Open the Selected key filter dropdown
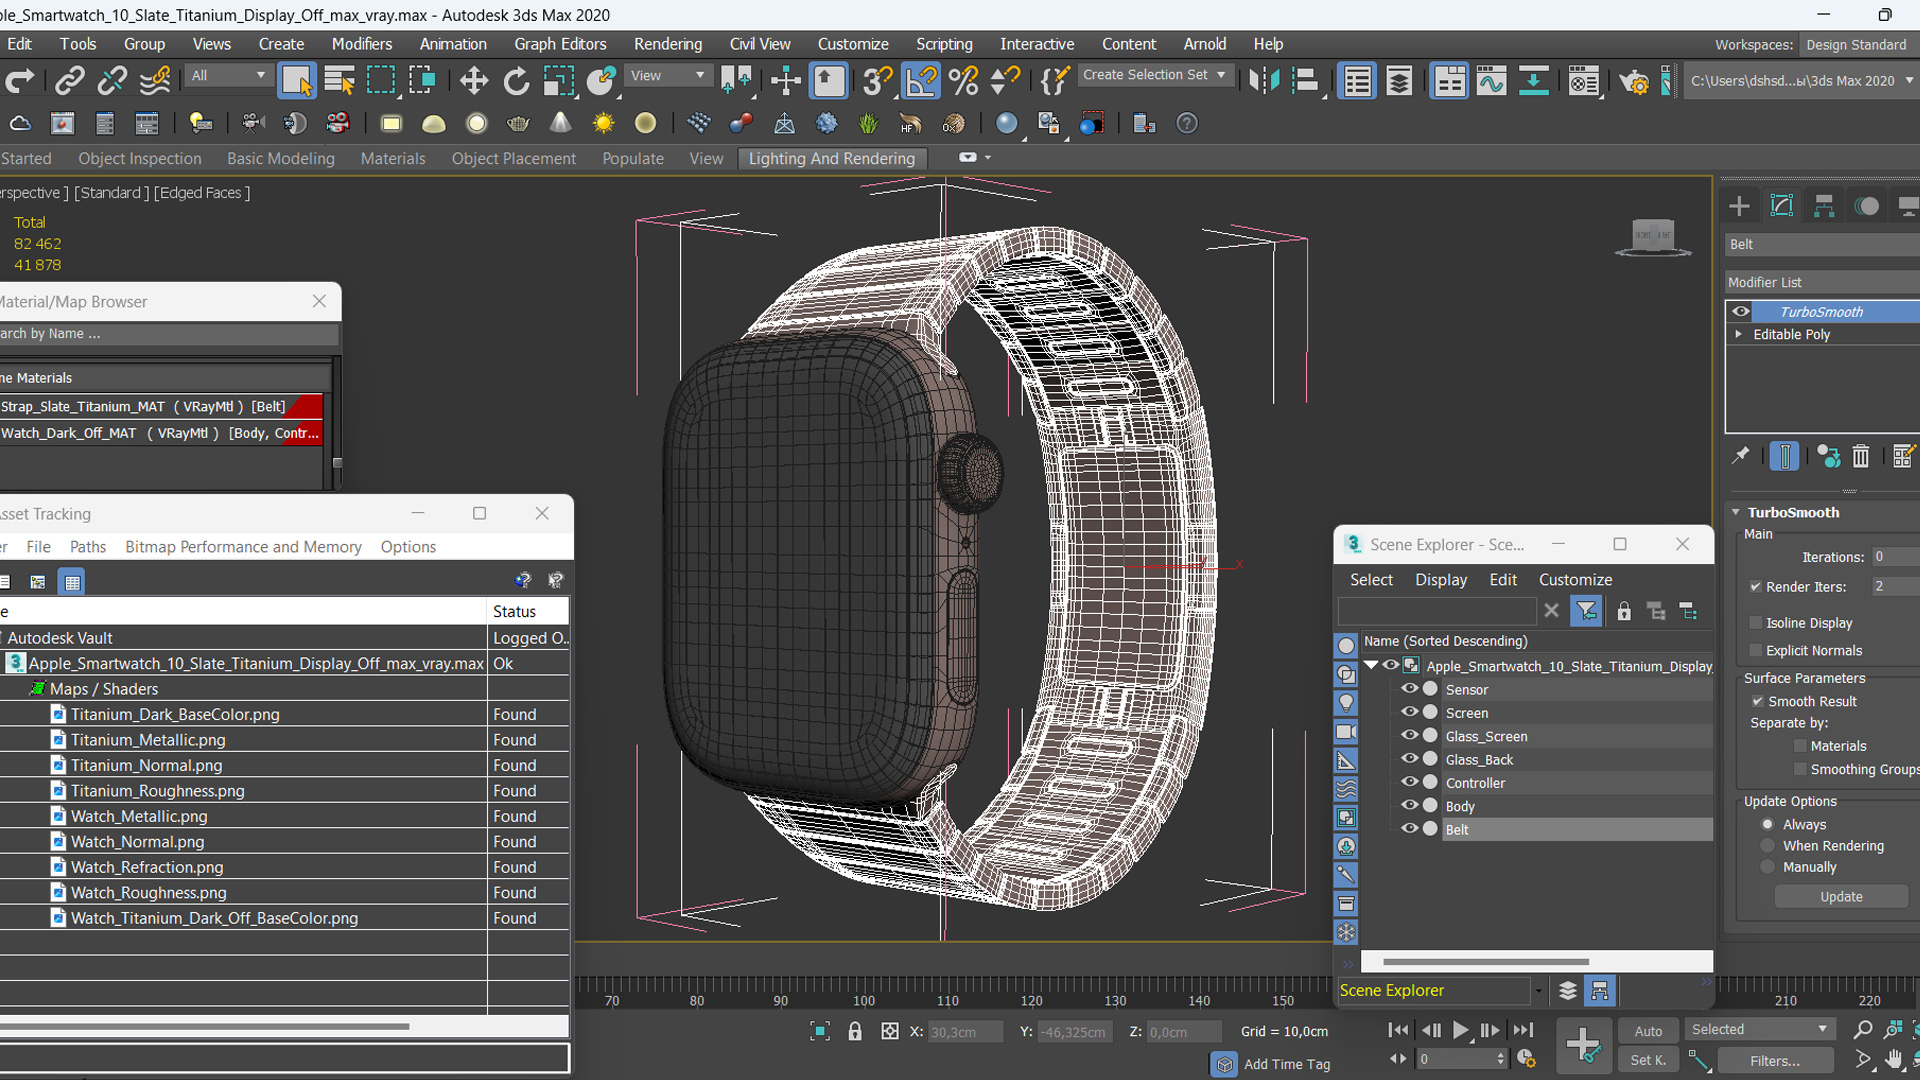Image resolution: width=1920 pixels, height=1080 pixels. (1759, 1030)
